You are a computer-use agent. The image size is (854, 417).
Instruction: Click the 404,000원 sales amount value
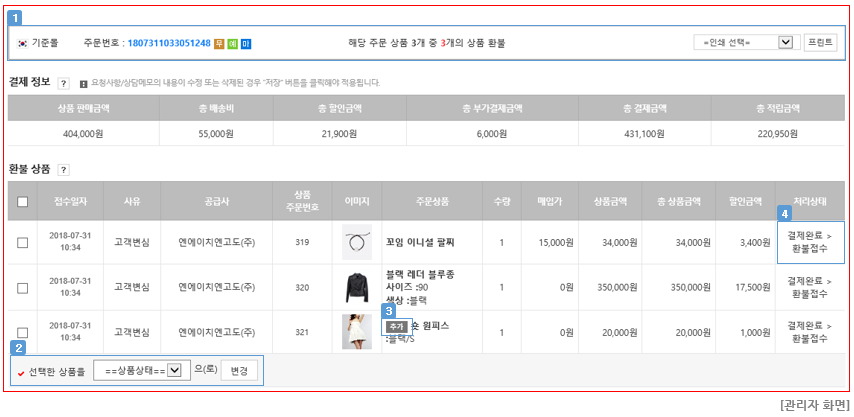(83, 133)
